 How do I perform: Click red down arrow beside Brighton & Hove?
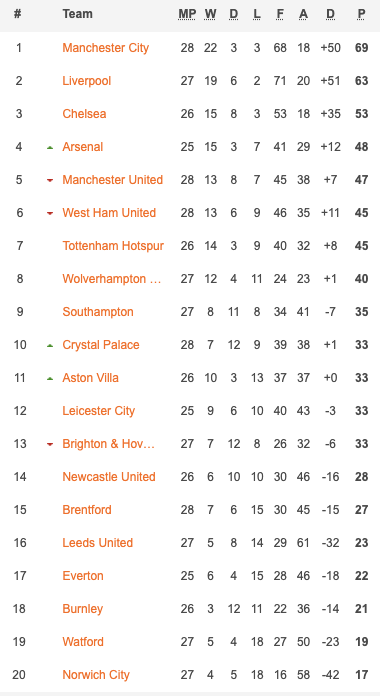pos(50,444)
